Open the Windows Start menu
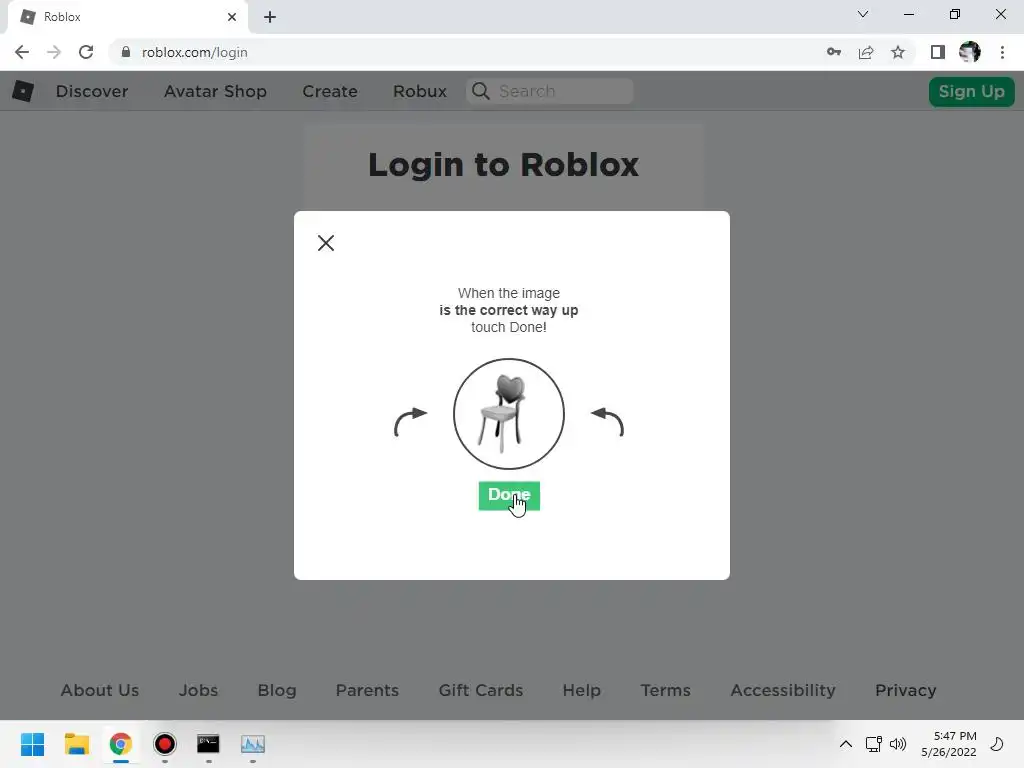Viewport: 1024px width, 768px height. click(33, 744)
